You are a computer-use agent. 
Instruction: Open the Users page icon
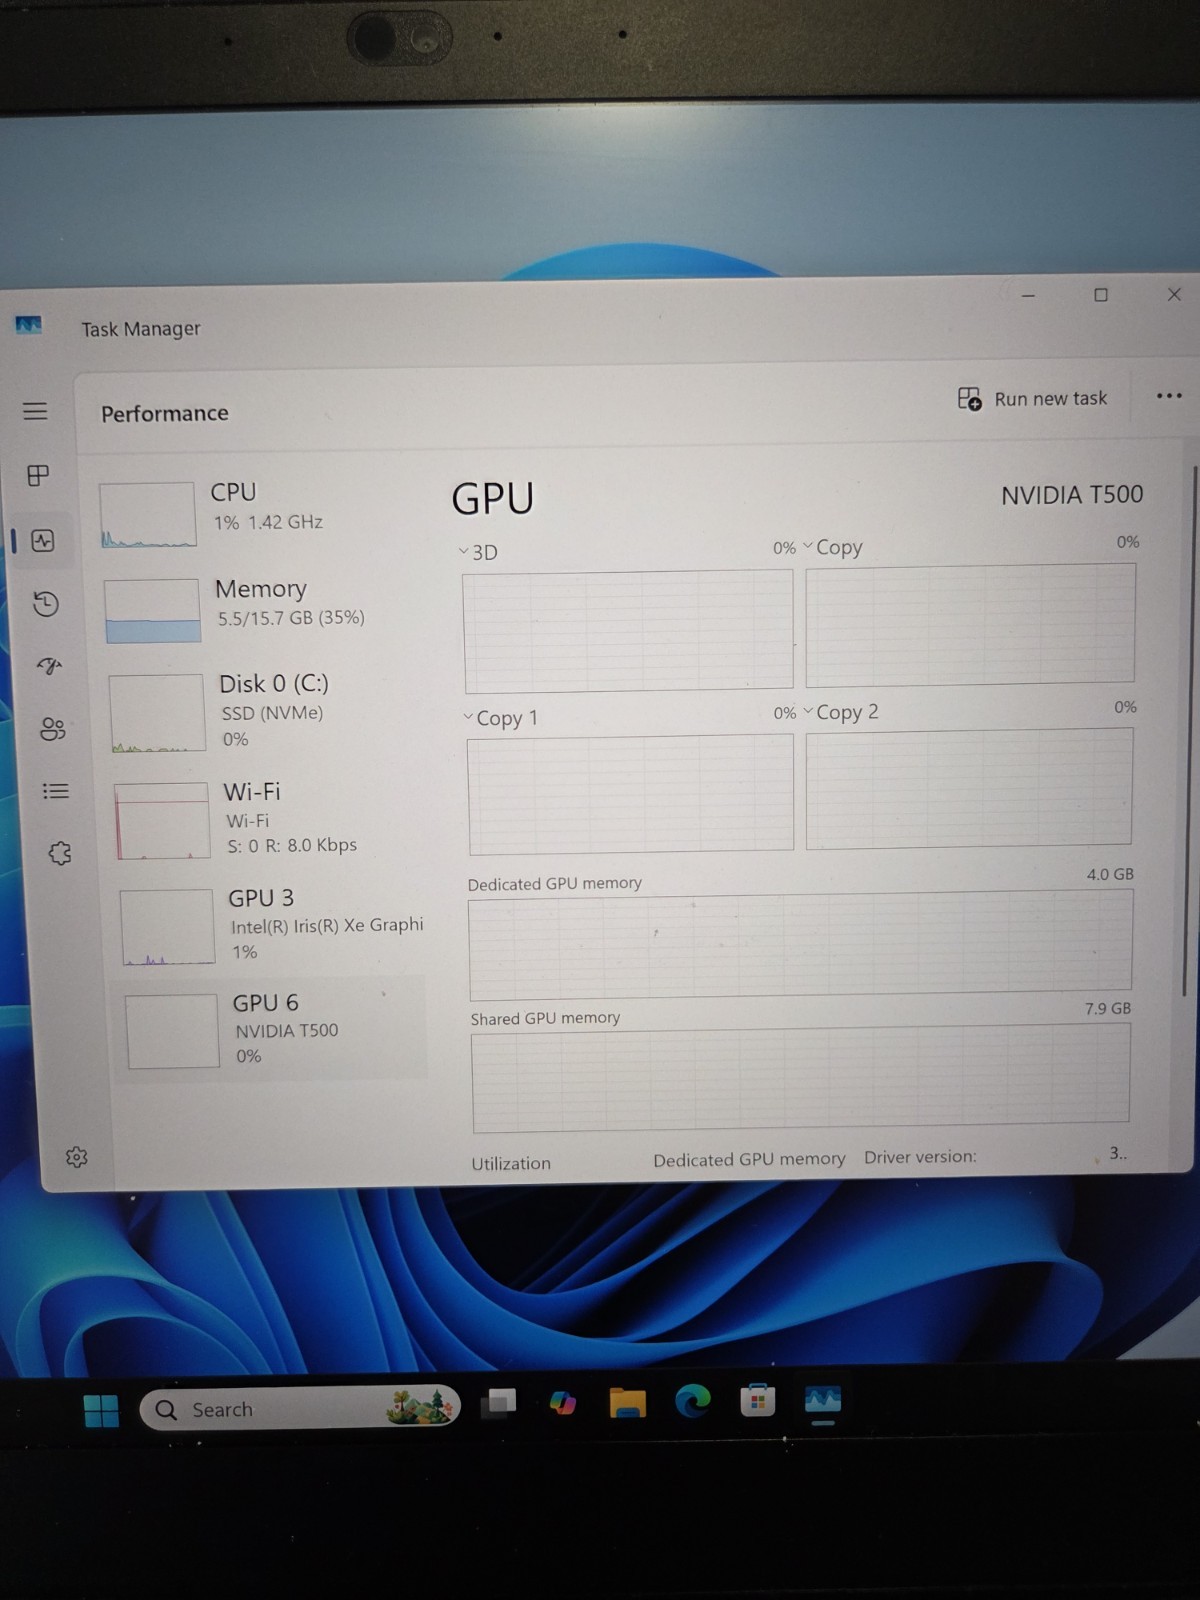click(x=52, y=729)
